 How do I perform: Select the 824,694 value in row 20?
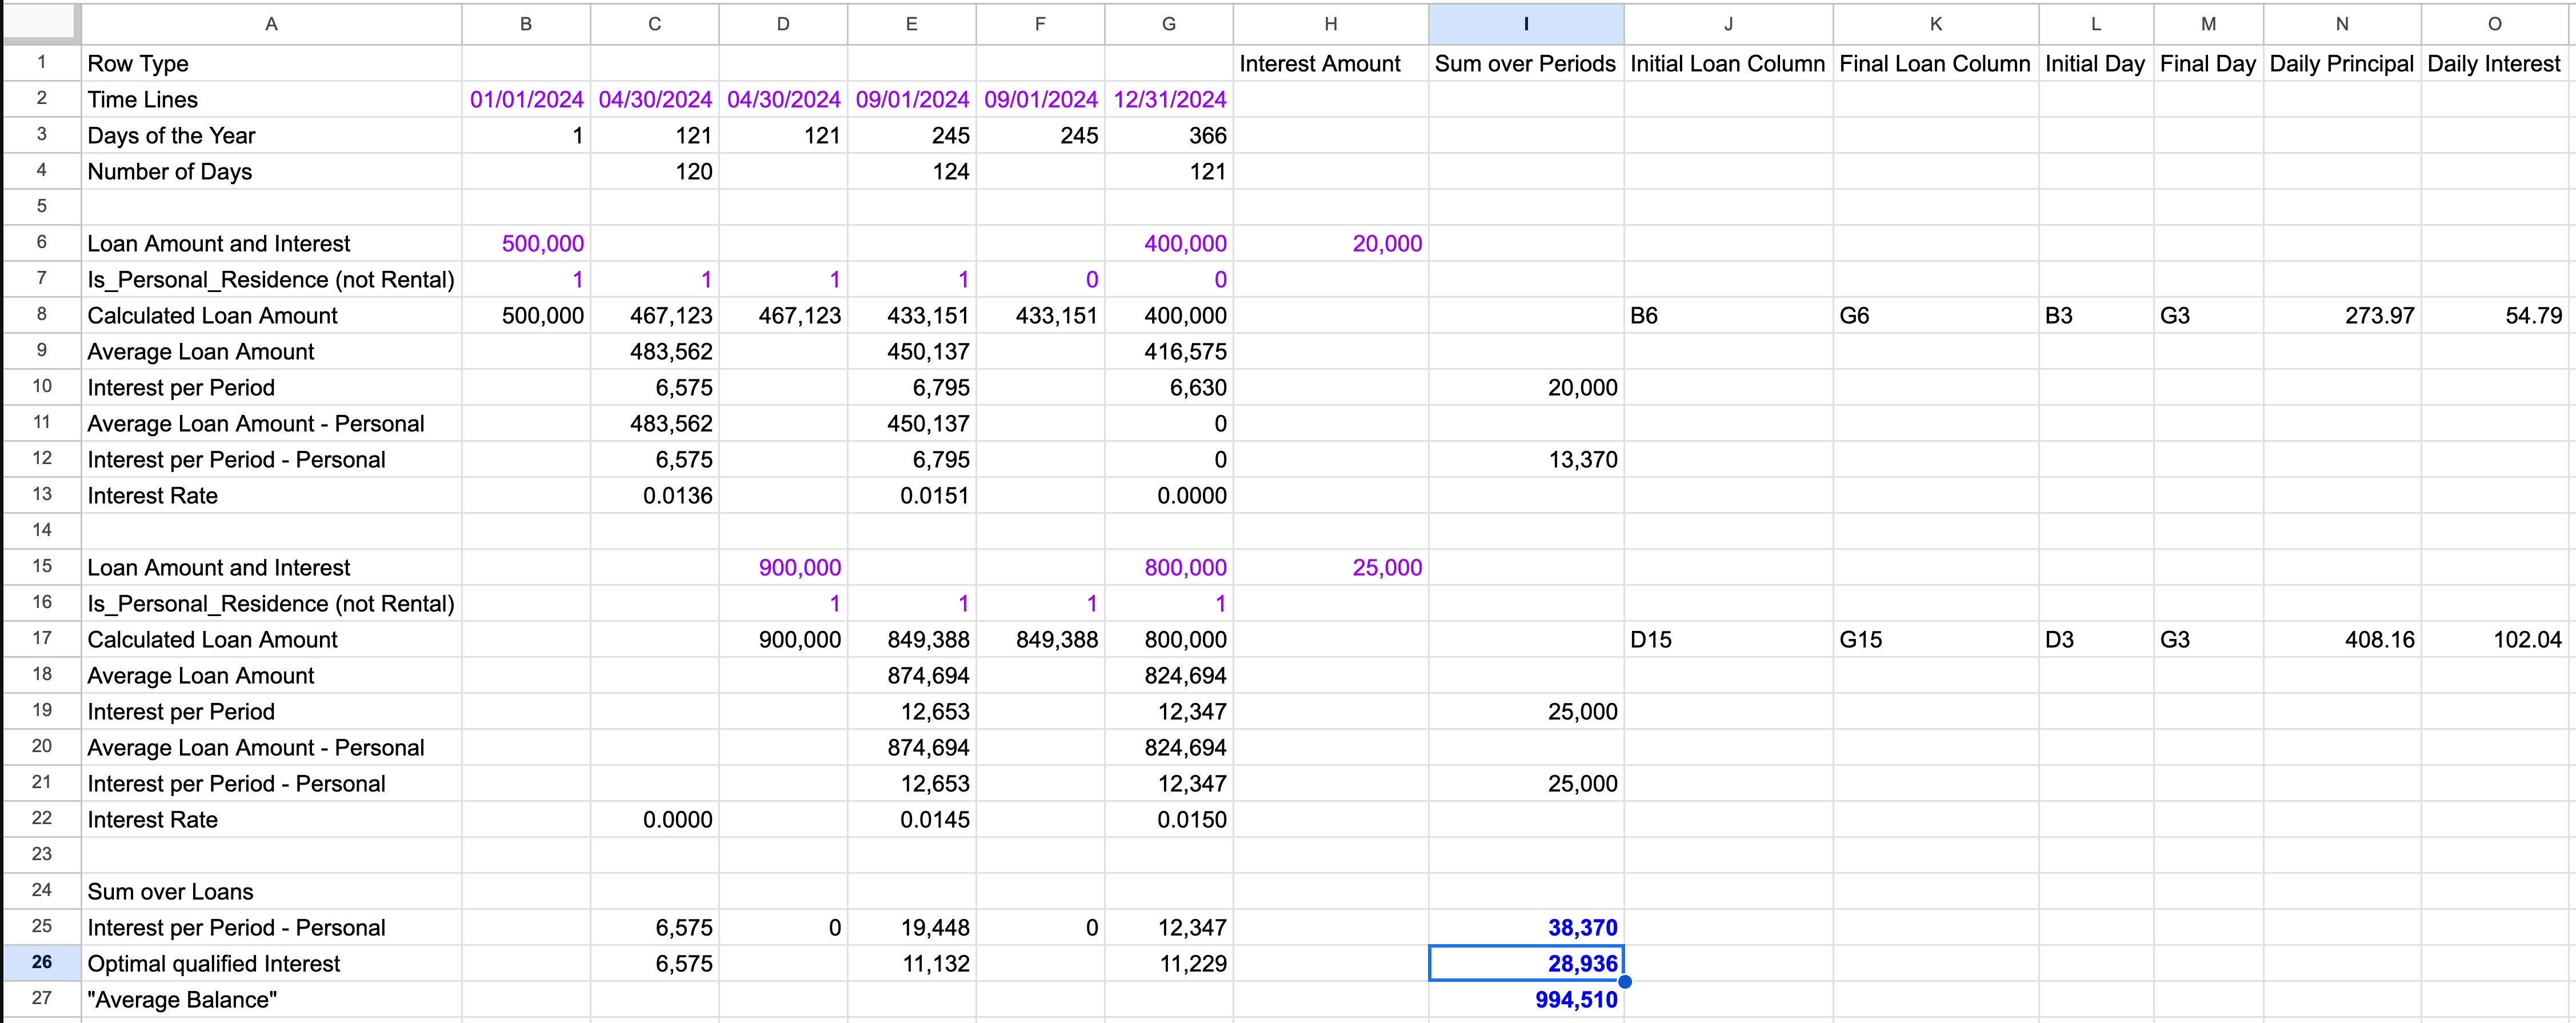pos(1169,748)
